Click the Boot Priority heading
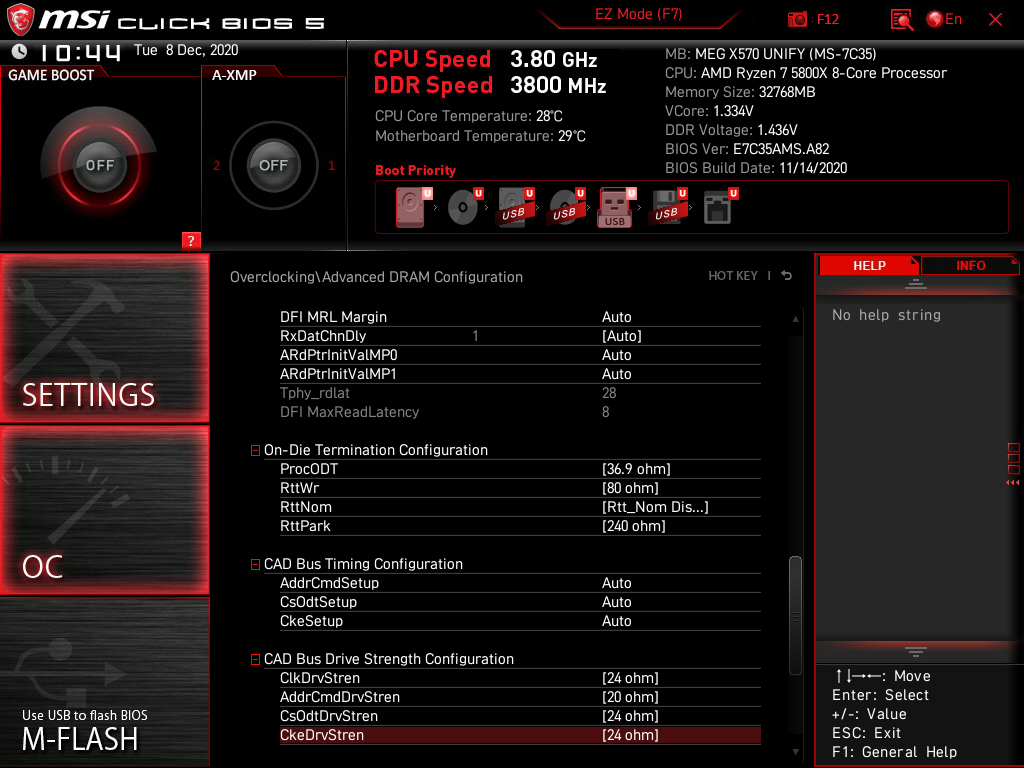 pos(415,170)
